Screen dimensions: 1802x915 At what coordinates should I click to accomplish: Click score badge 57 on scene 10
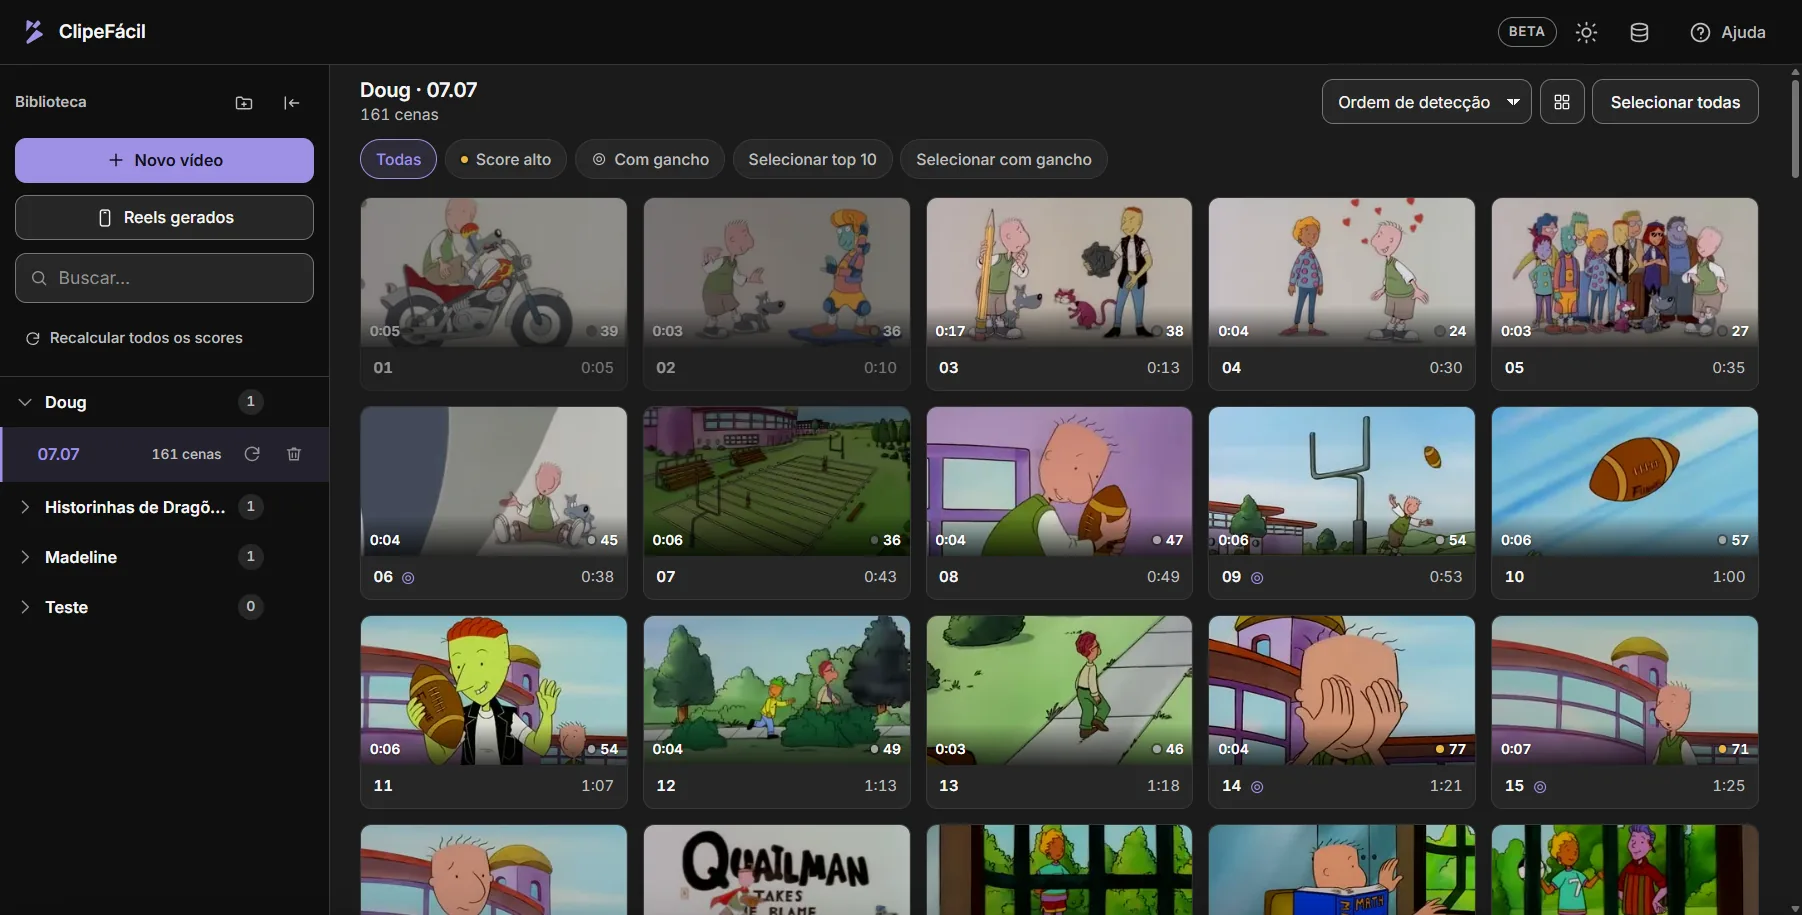tap(1734, 540)
